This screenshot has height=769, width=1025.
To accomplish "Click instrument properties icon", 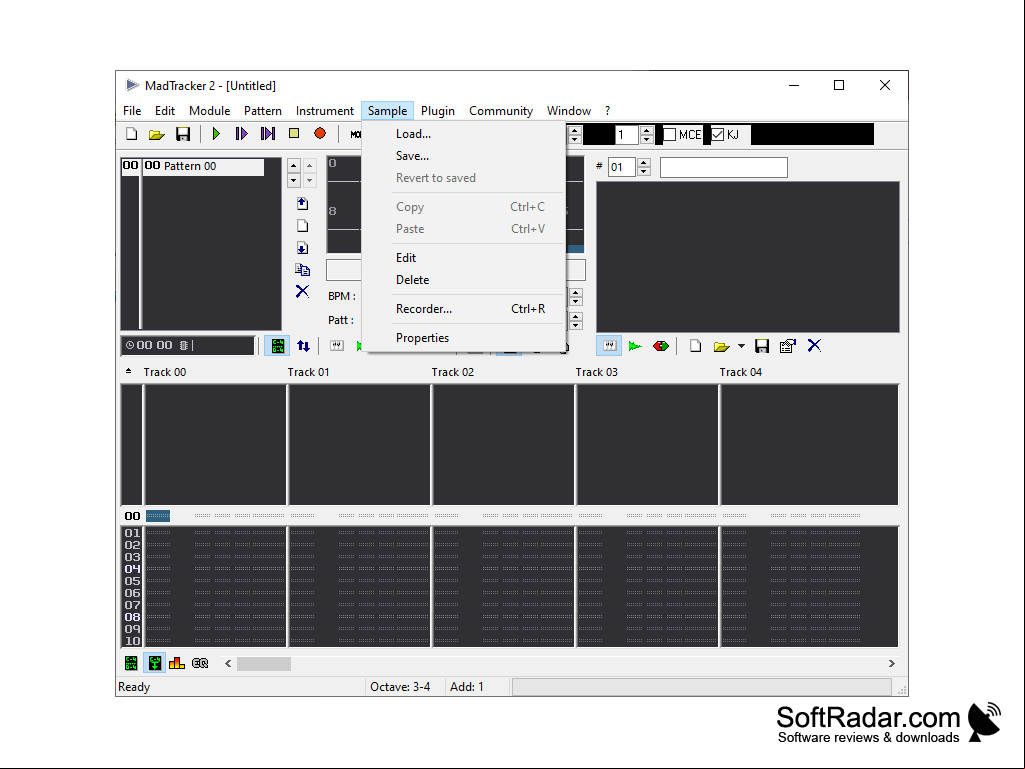I will [788, 346].
